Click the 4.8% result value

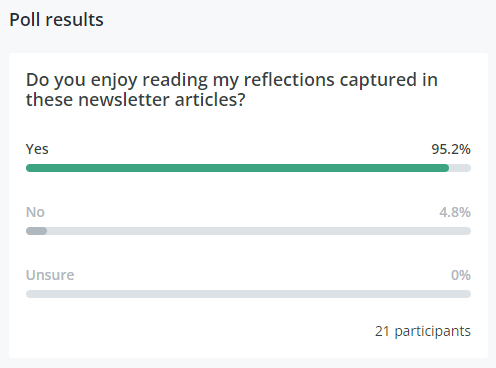pos(455,212)
